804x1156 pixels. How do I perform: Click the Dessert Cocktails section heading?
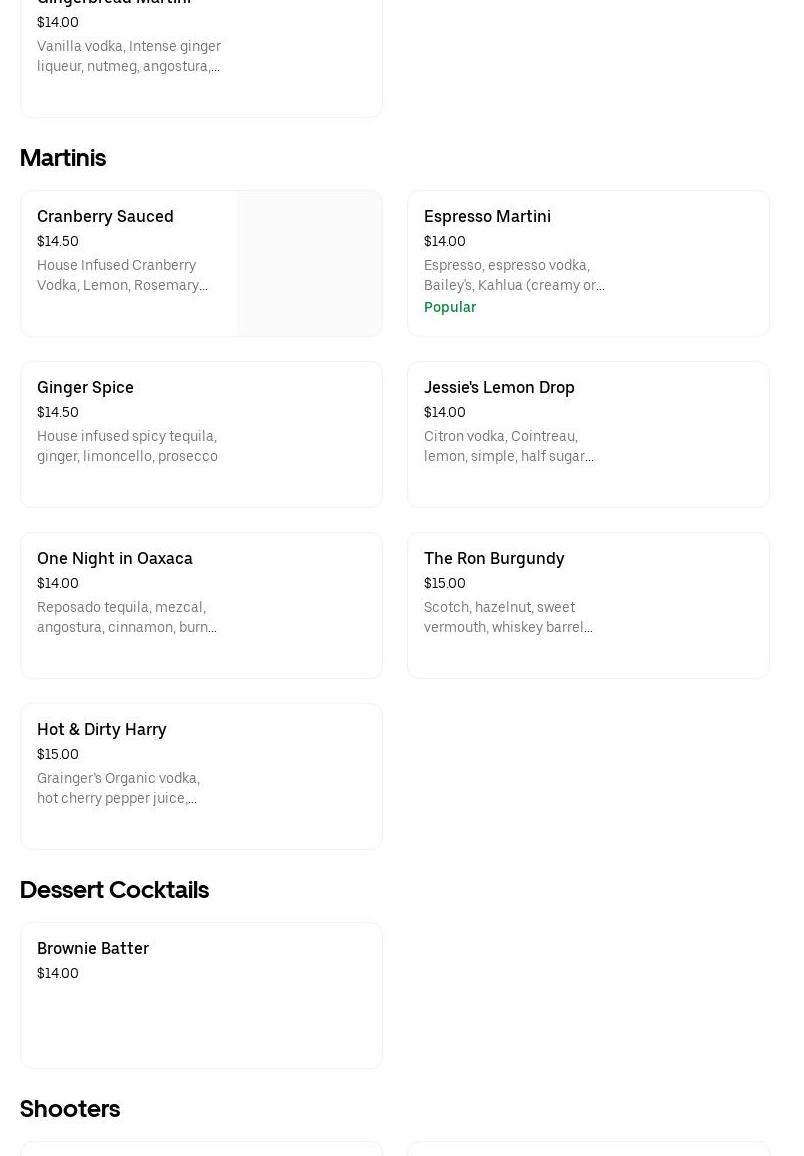tap(114, 890)
